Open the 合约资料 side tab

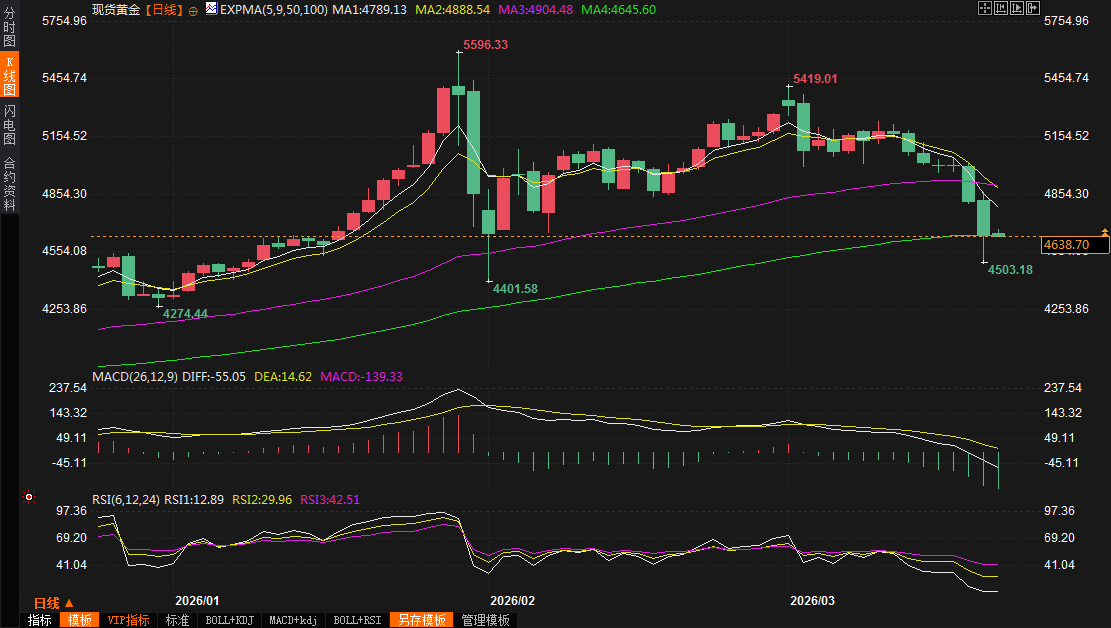pyautogui.click(x=9, y=184)
